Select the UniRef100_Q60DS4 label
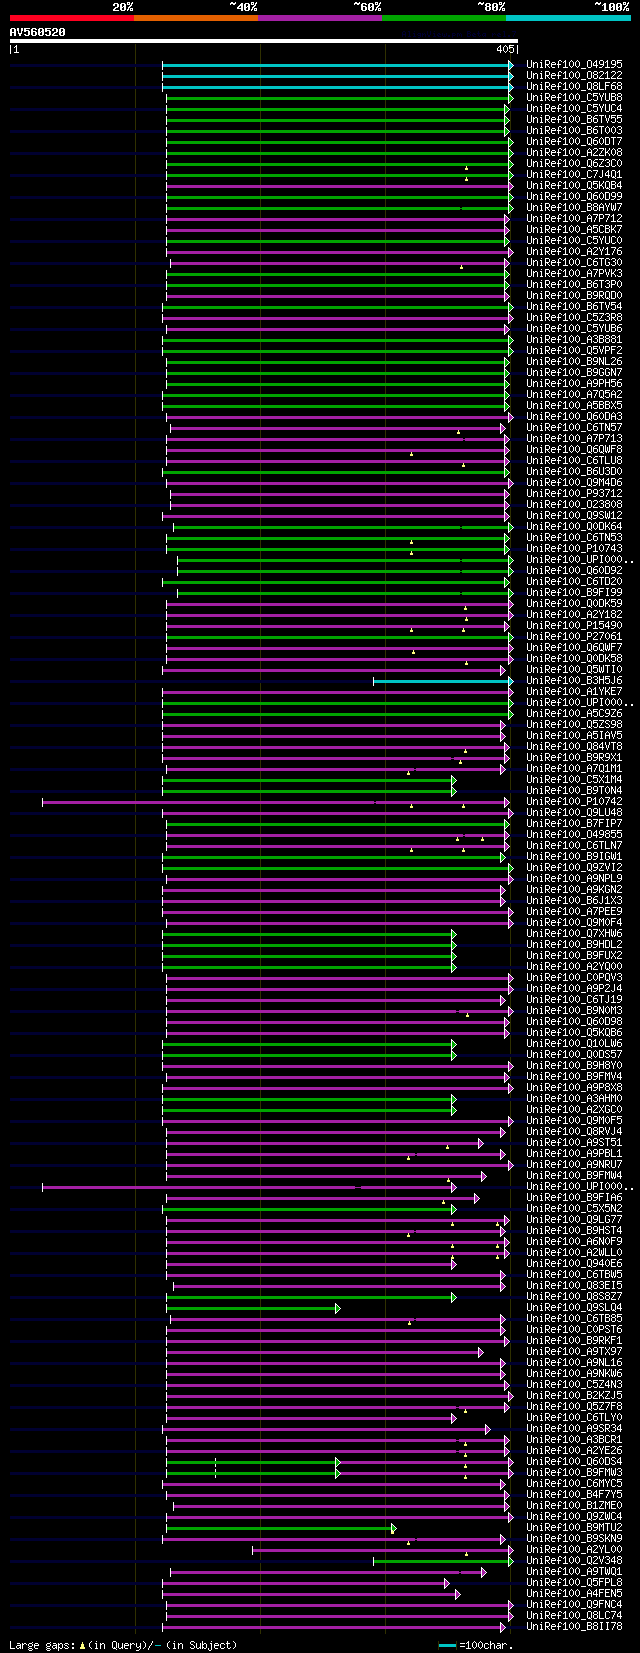This screenshot has width=640, height=1653. 574,1462
